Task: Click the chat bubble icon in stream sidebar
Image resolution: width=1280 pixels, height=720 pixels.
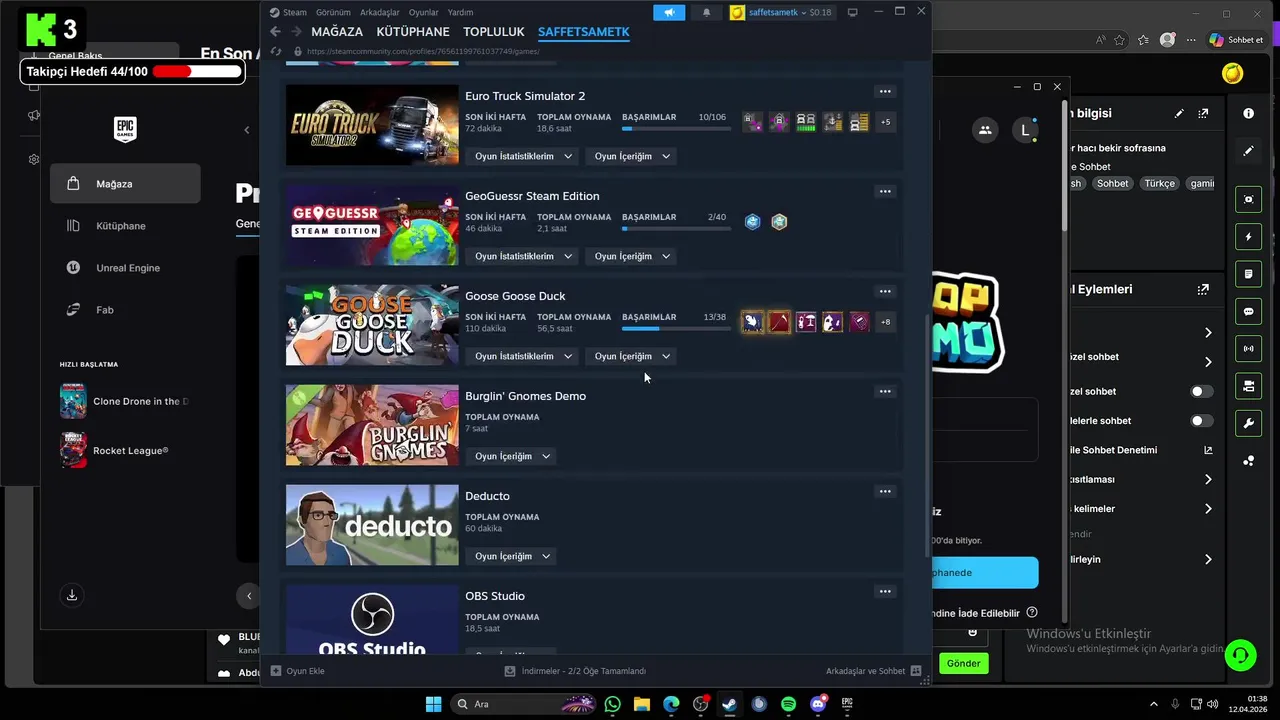Action: 1248,311
